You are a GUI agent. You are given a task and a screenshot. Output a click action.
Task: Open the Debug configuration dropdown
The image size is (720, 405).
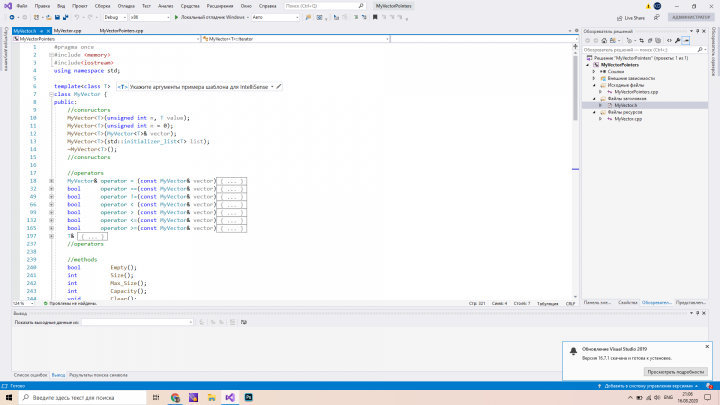tap(115, 17)
